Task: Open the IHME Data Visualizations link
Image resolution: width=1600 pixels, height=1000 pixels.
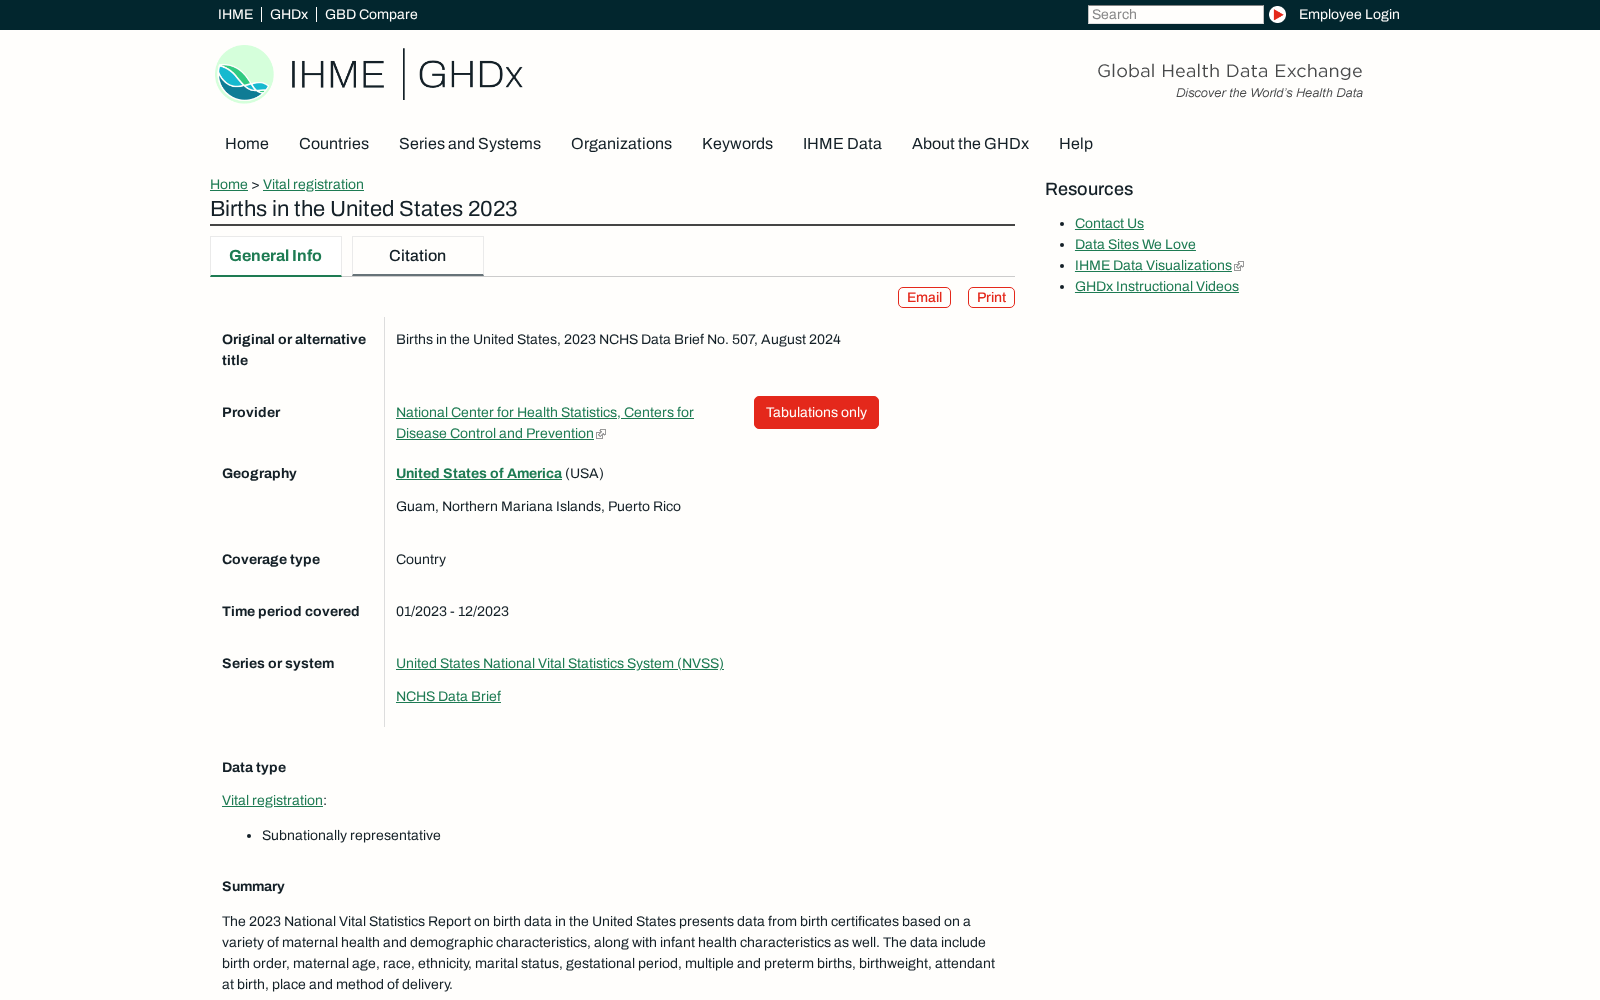Action: pos(1153,266)
